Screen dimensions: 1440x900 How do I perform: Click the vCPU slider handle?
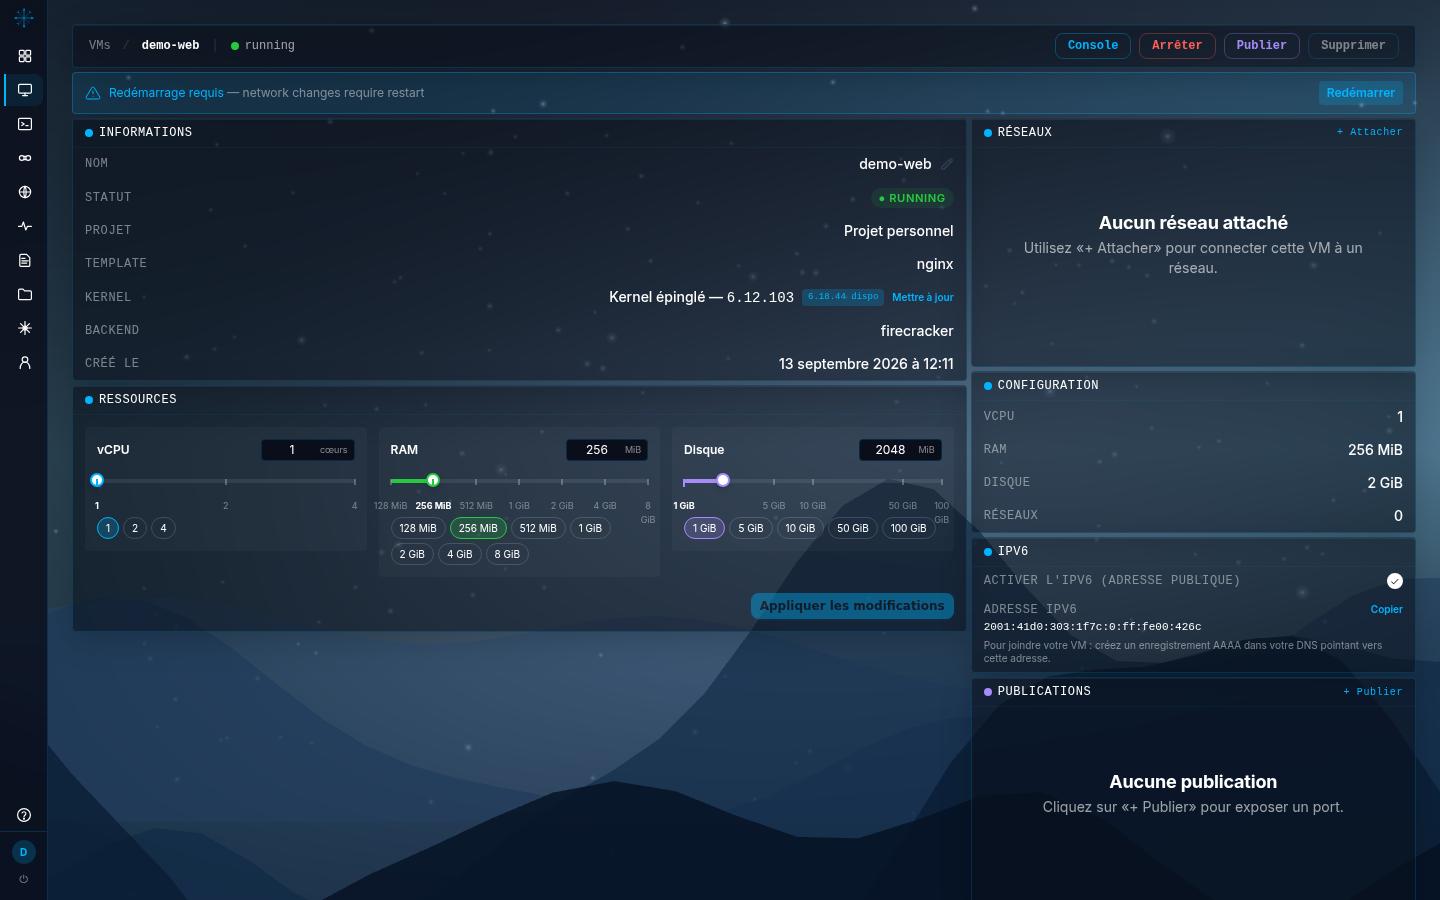tap(97, 480)
